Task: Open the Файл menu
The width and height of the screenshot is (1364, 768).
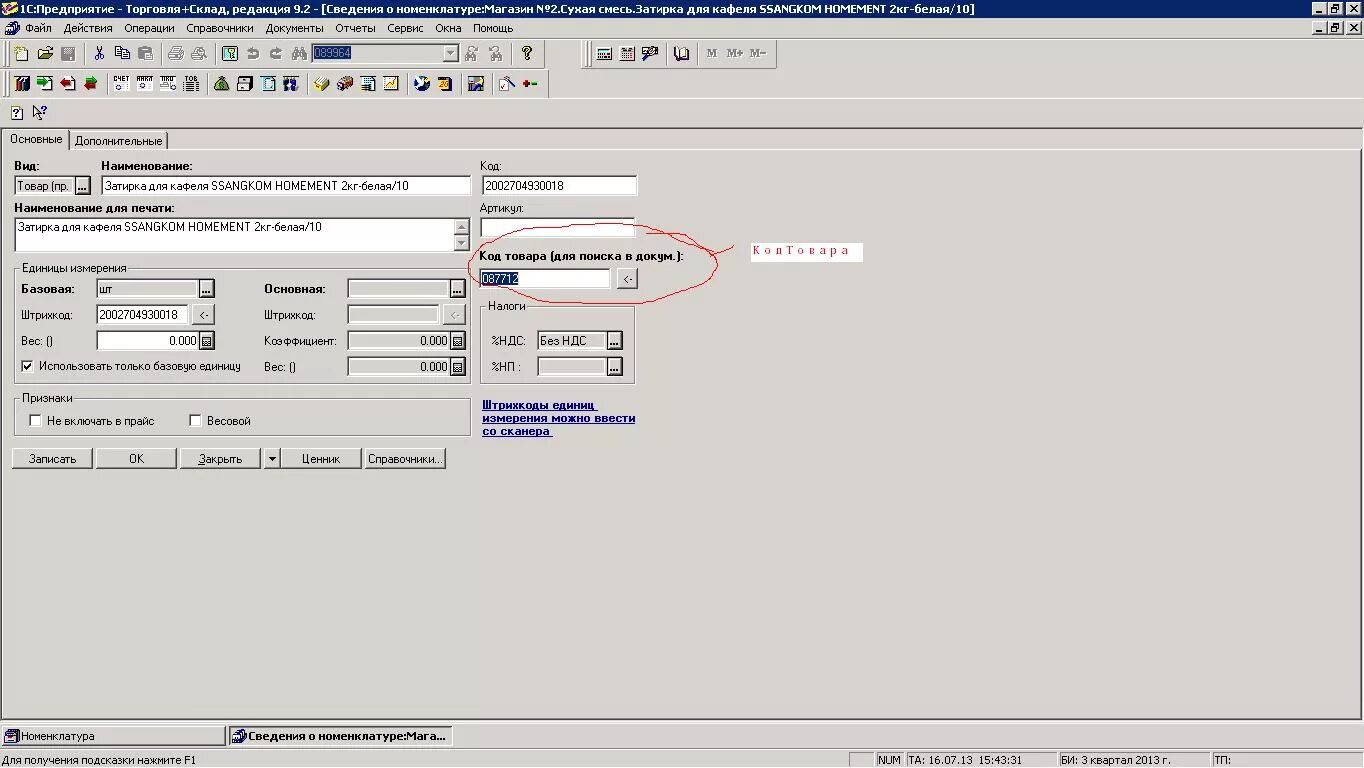Action: pyautogui.click(x=38, y=28)
